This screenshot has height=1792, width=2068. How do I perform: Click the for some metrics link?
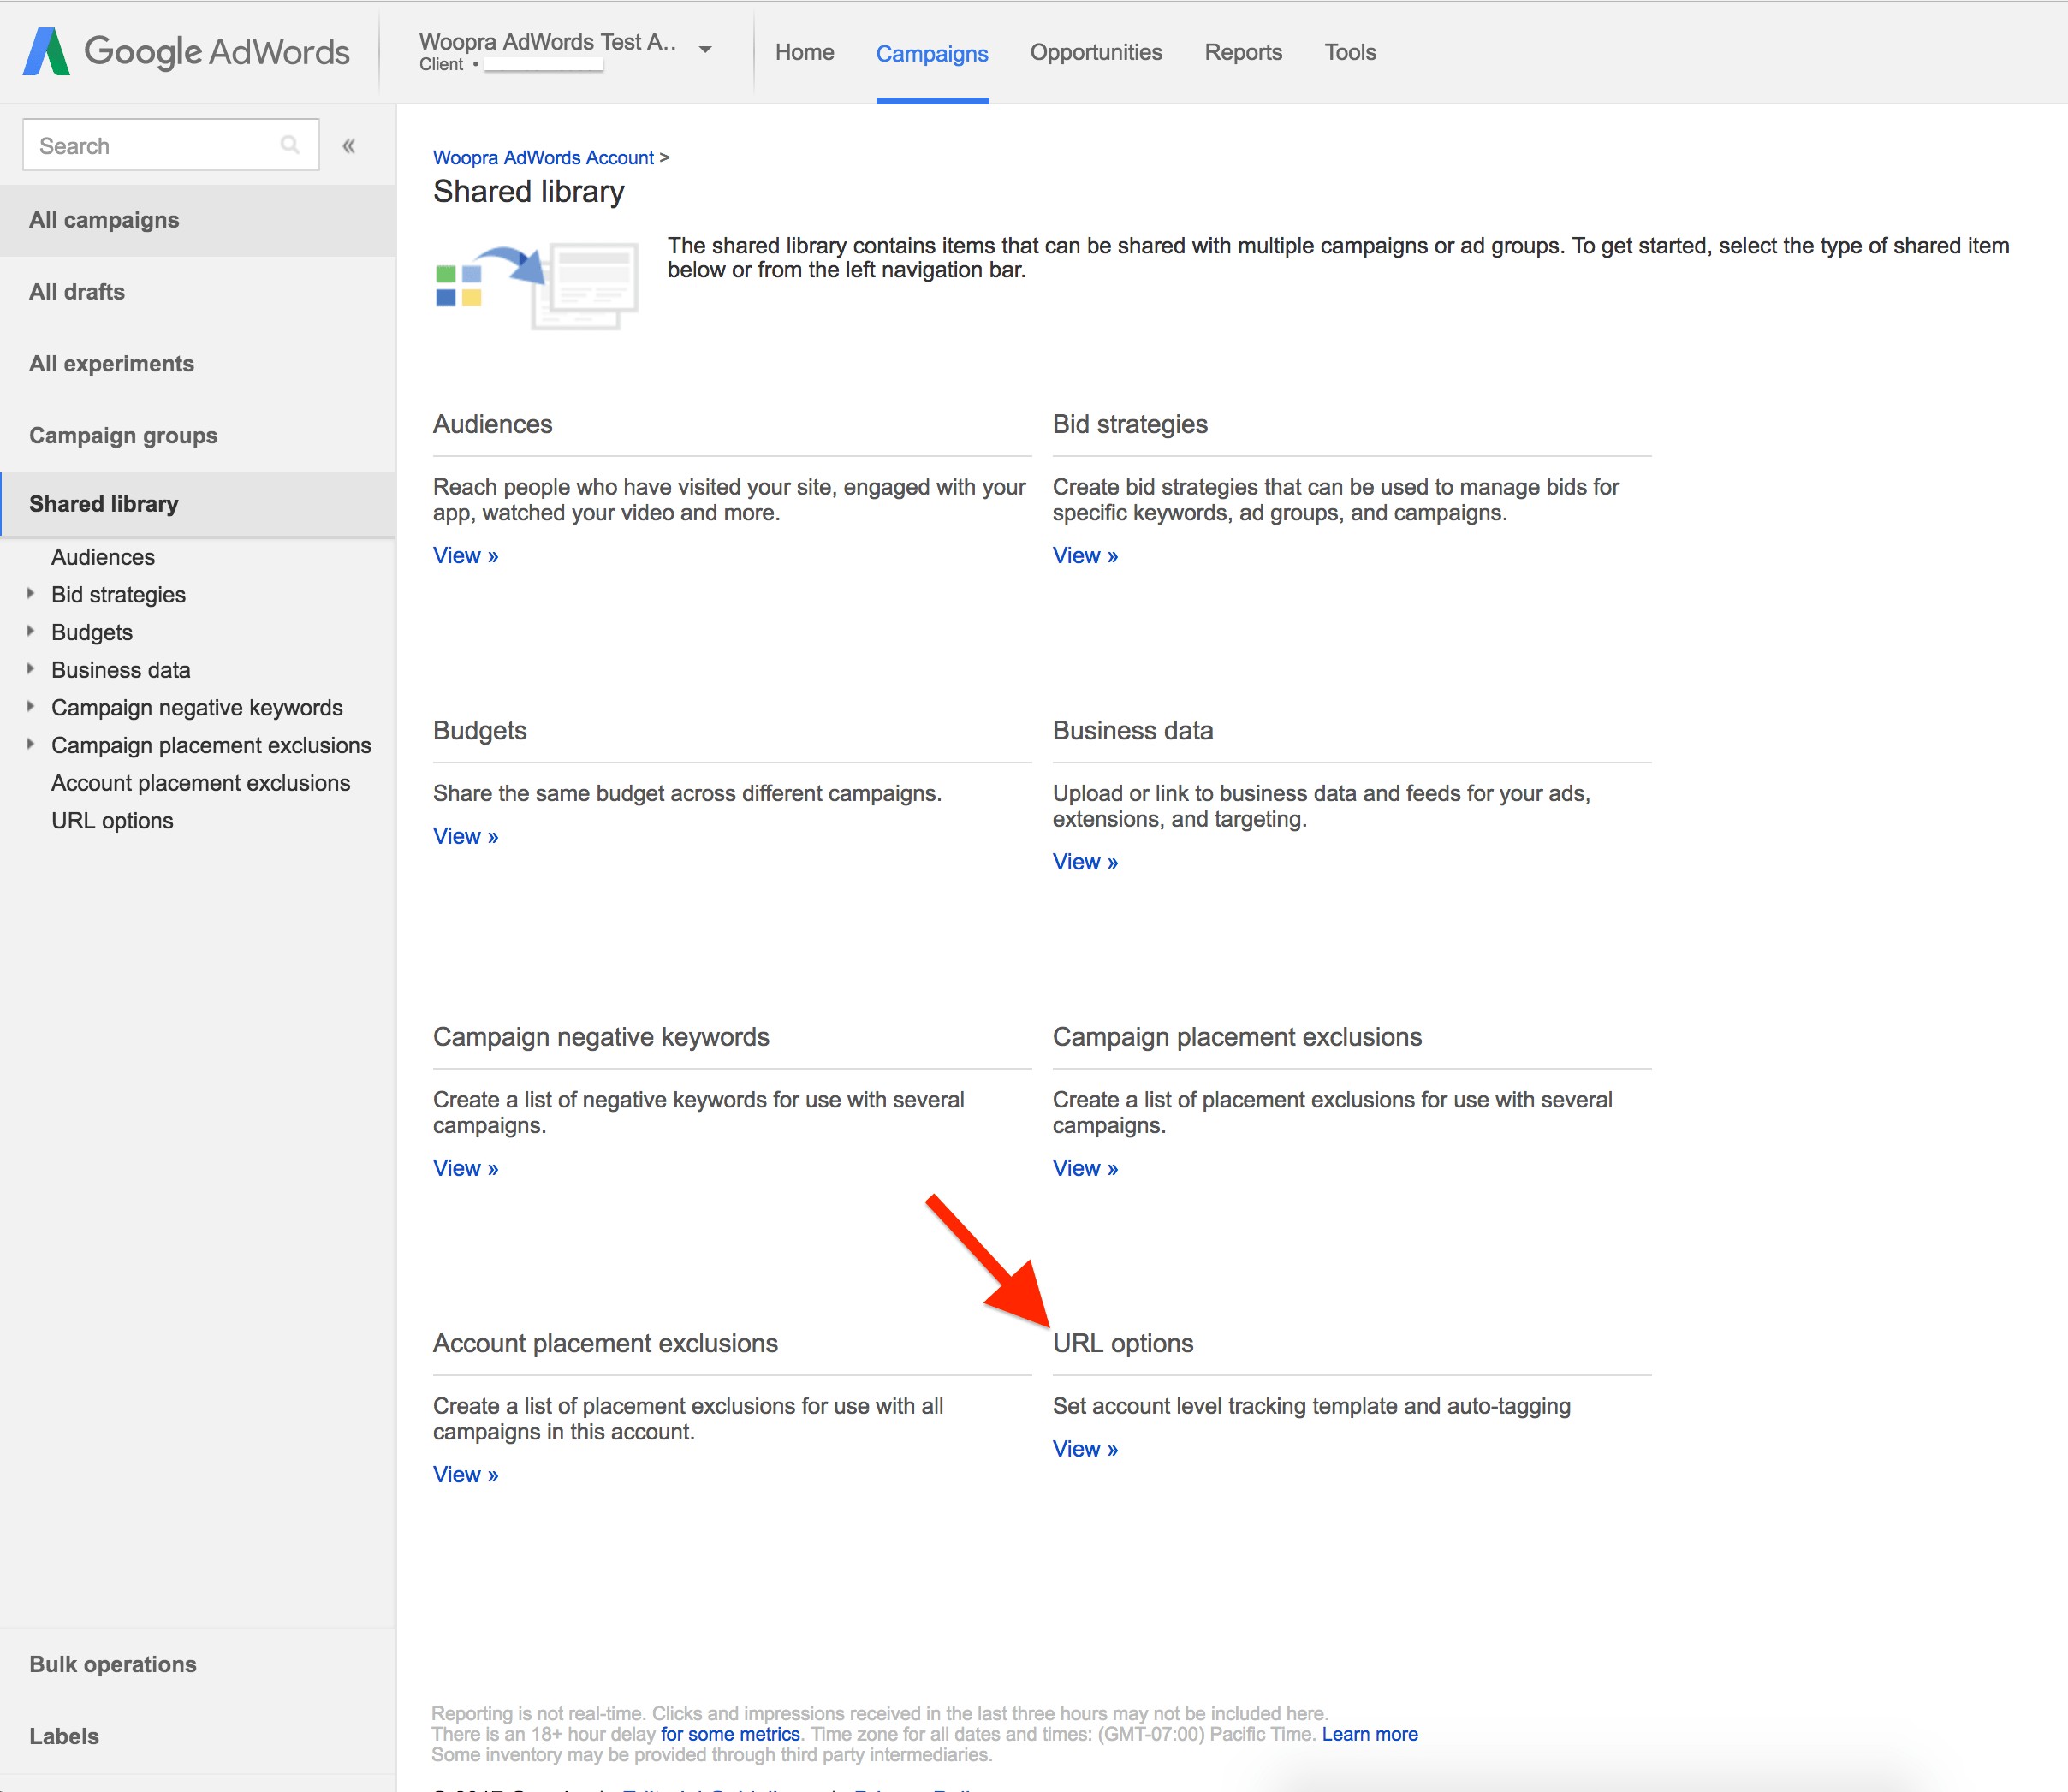pyautogui.click(x=729, y=1733)
